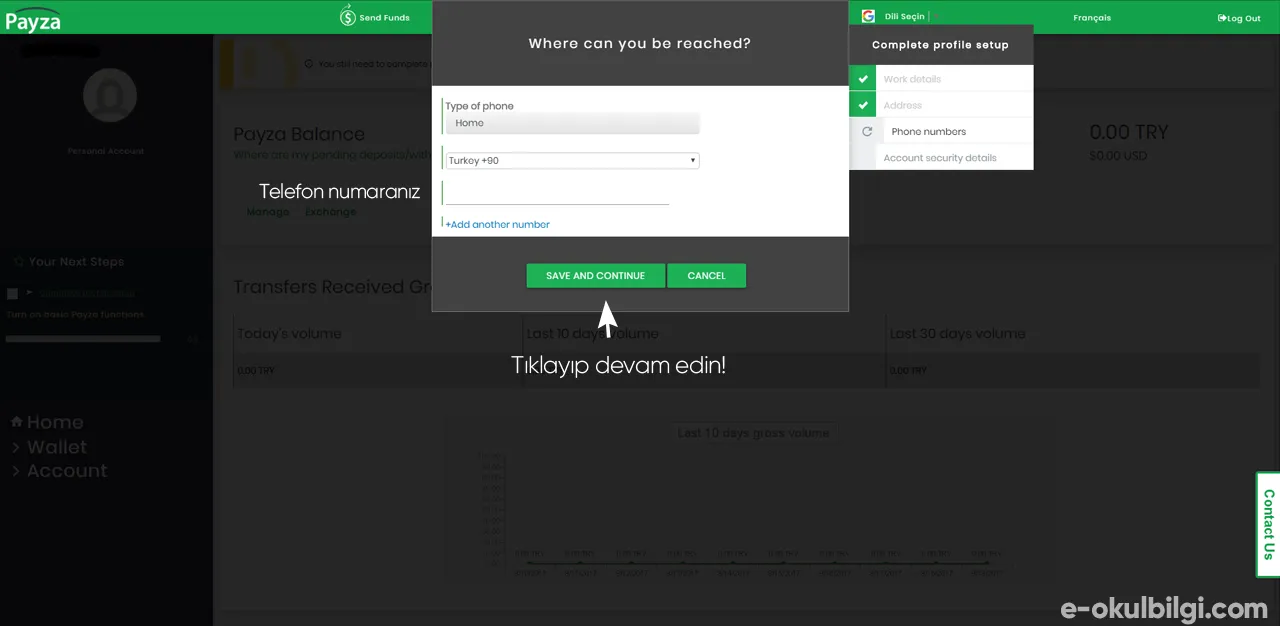Image resolution: width=1280 pixels, height=626 pixels.
Task: Open the Send Funds dollar icon
Action: (x=347, y=16)
